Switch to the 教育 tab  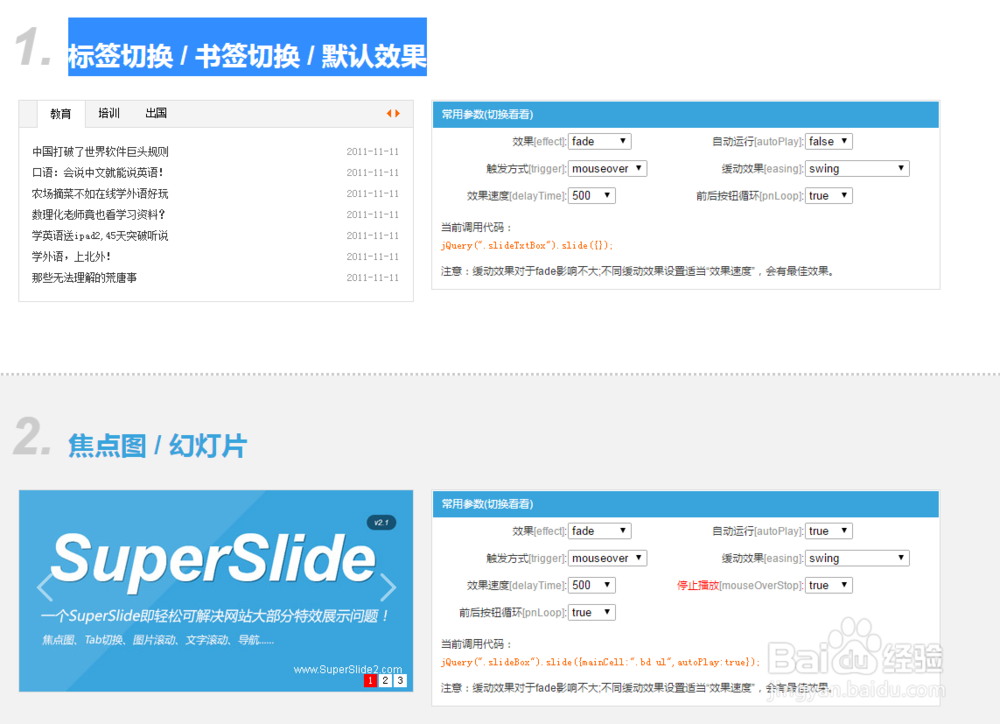61,114
